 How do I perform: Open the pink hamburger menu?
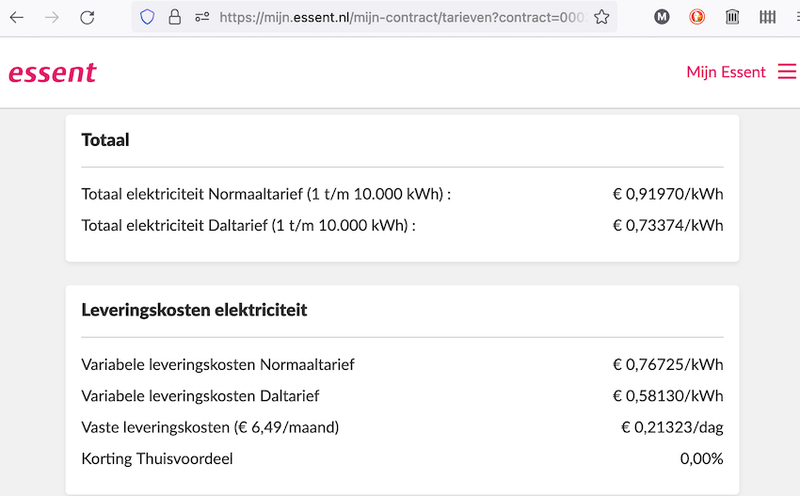(x=787, y=71)
